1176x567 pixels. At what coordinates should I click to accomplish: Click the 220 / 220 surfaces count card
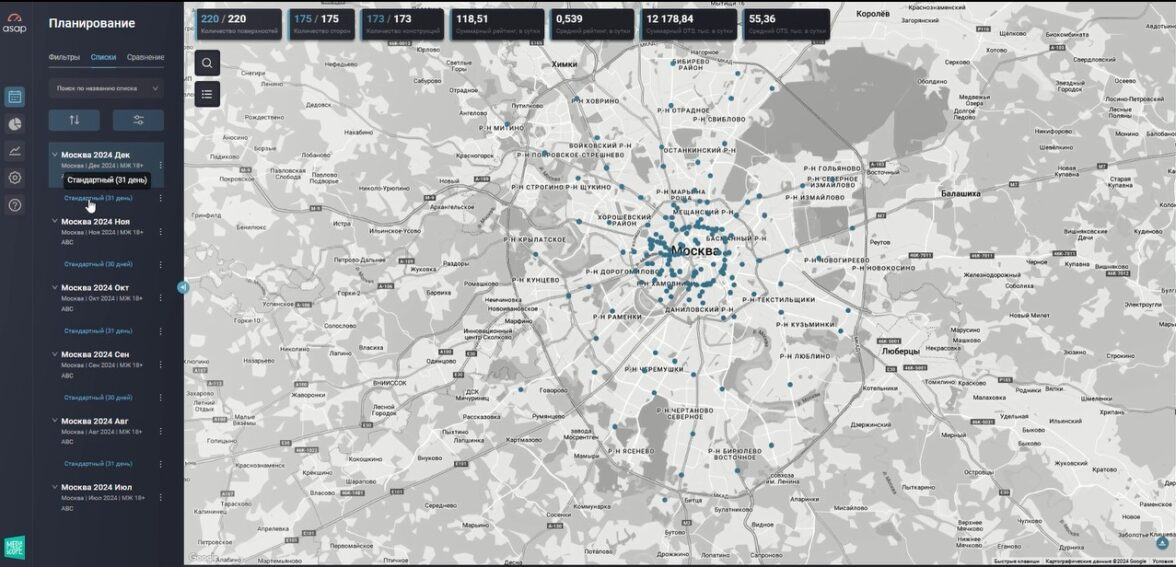(x=239, y=24)
